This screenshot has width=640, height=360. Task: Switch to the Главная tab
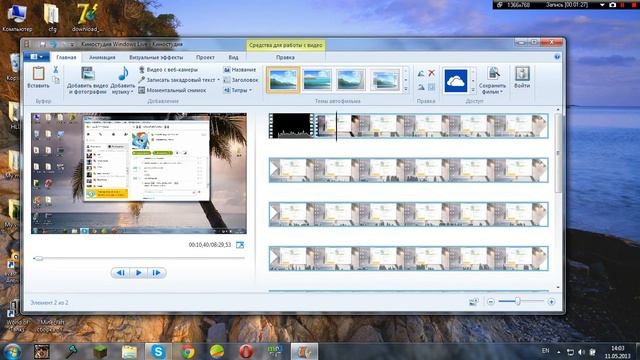point(66,58)
